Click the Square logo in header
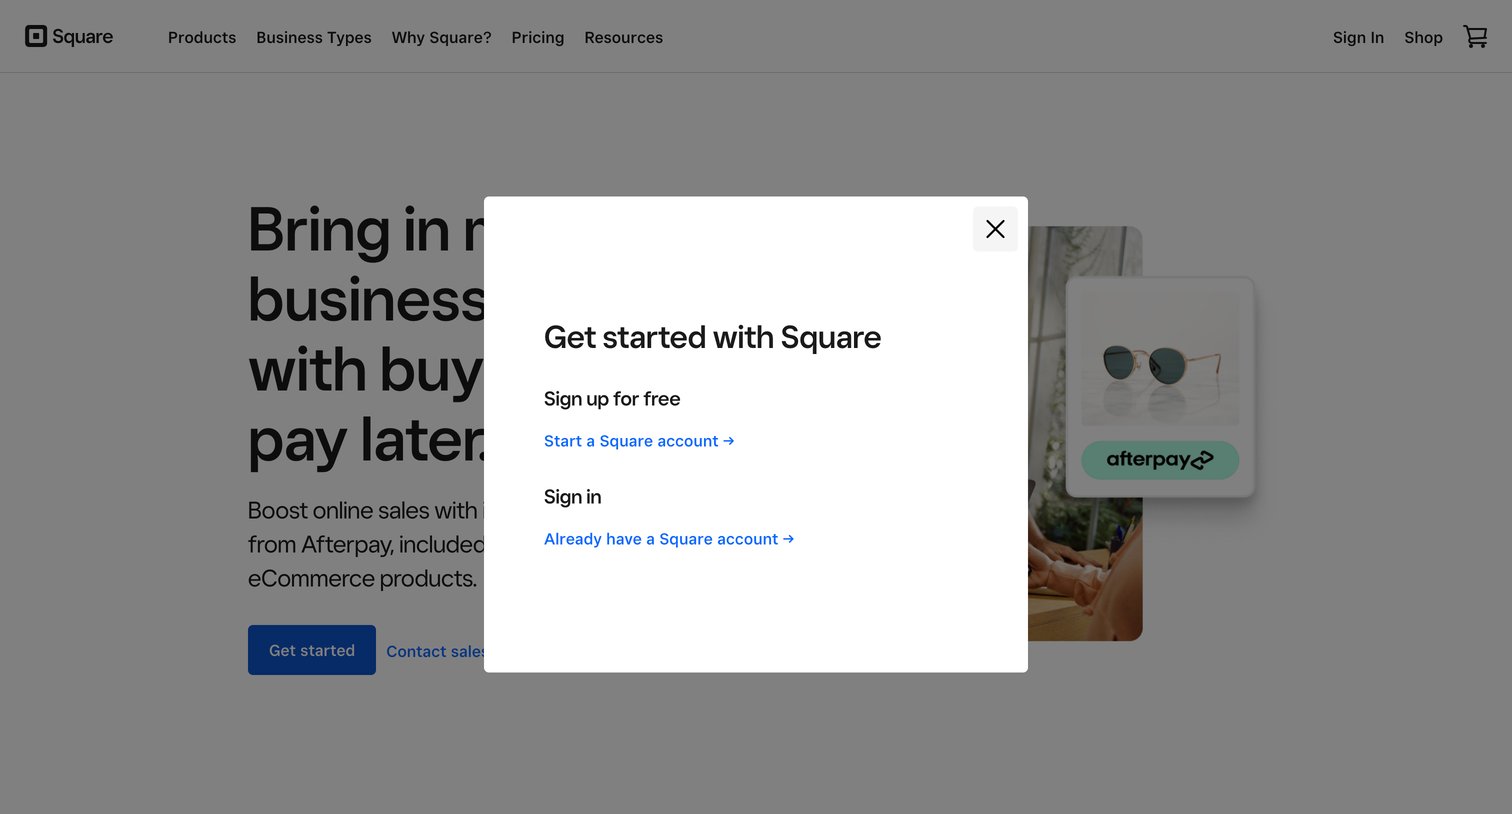This screenshot has width=1512, height=814. pyautogui.click(x=69, y=37)
